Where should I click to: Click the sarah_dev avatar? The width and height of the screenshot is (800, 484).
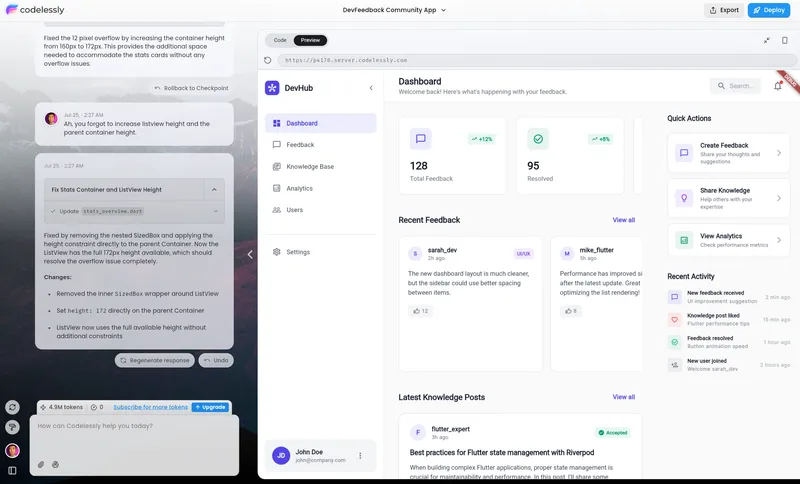[415, 253]
